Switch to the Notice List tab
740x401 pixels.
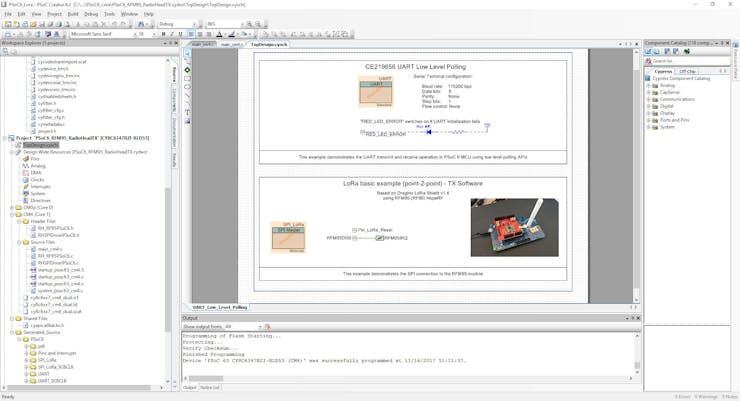210,387
